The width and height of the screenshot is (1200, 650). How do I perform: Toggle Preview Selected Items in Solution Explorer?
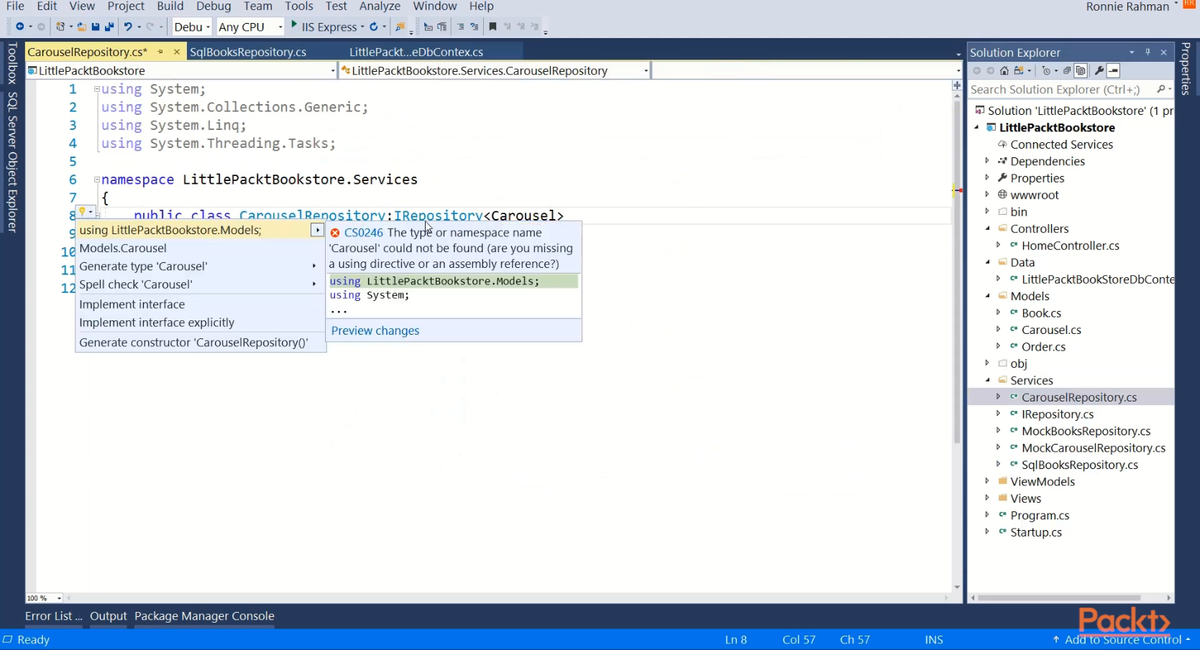pos(1113,71)
